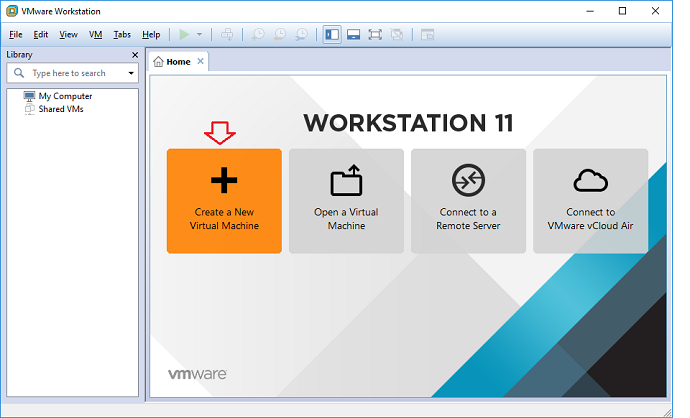This screenshot has width=690, height=418.
Task: Open the View menu
Action: 68,34
